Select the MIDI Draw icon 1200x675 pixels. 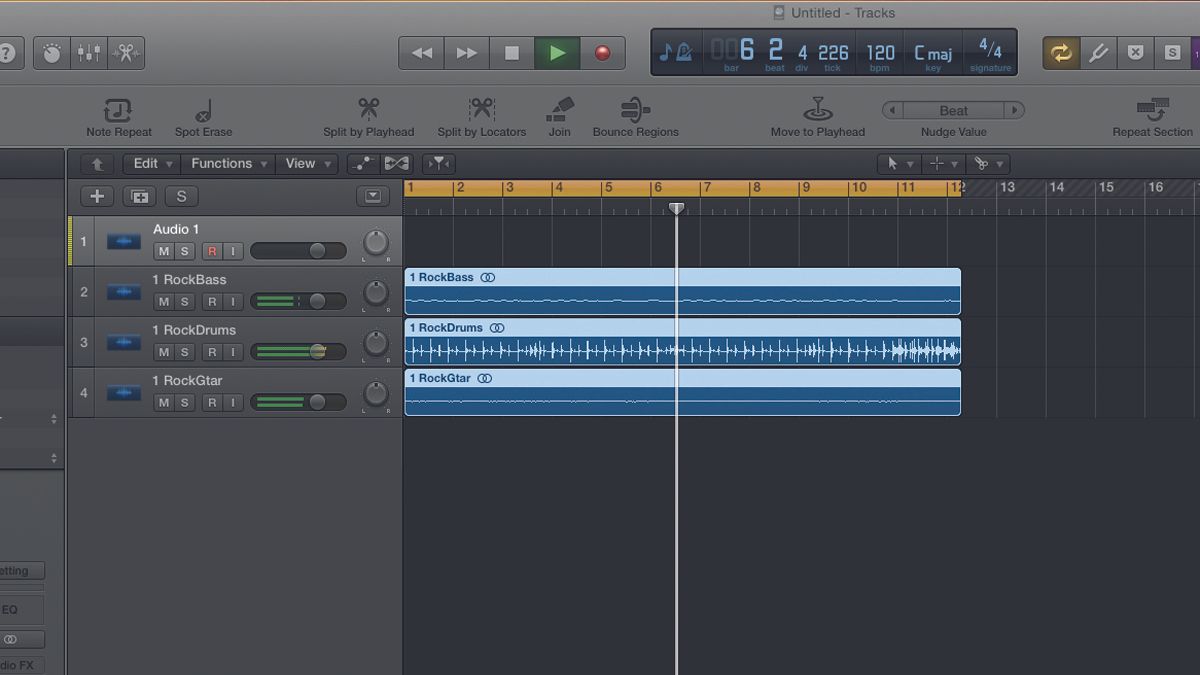[362, 163]
